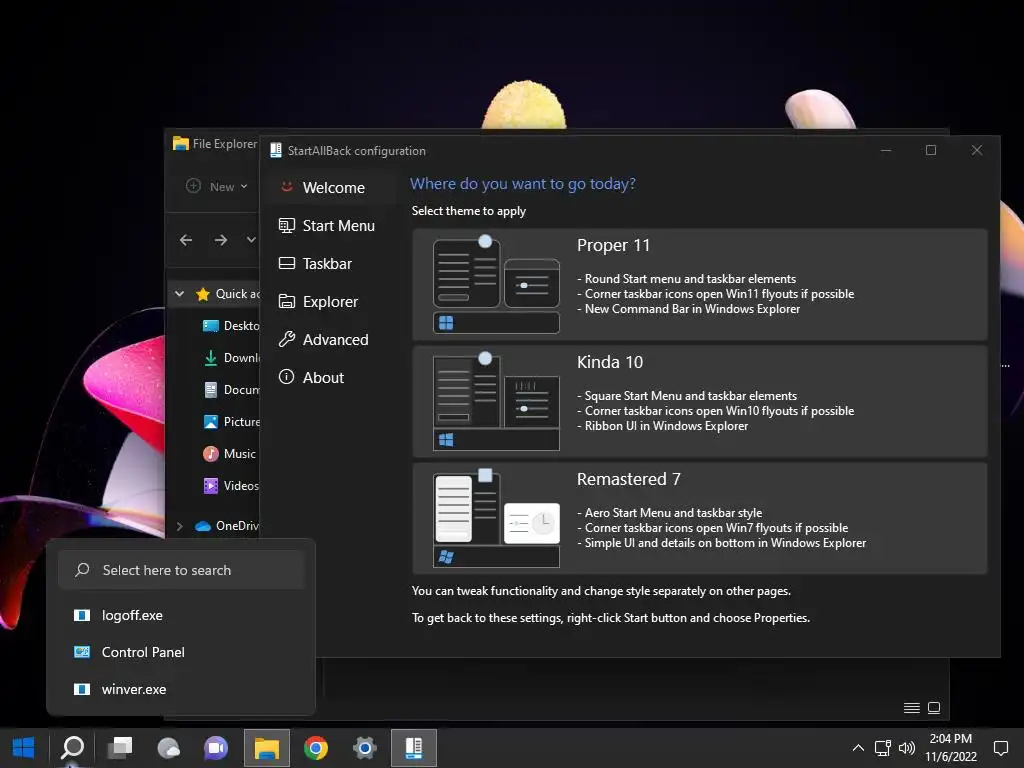Open Task View from the taskbar
The width and height of the screenshot is (1024, 768).
120,748
